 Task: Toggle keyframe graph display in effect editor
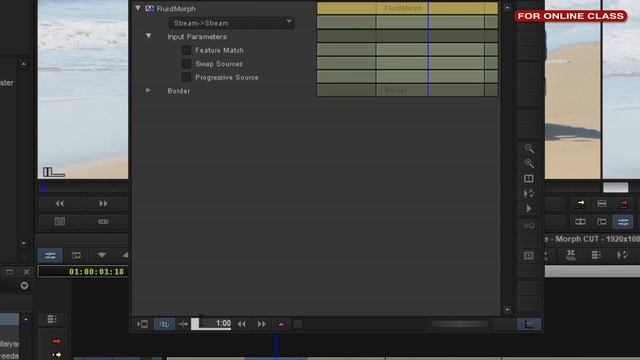529,324
